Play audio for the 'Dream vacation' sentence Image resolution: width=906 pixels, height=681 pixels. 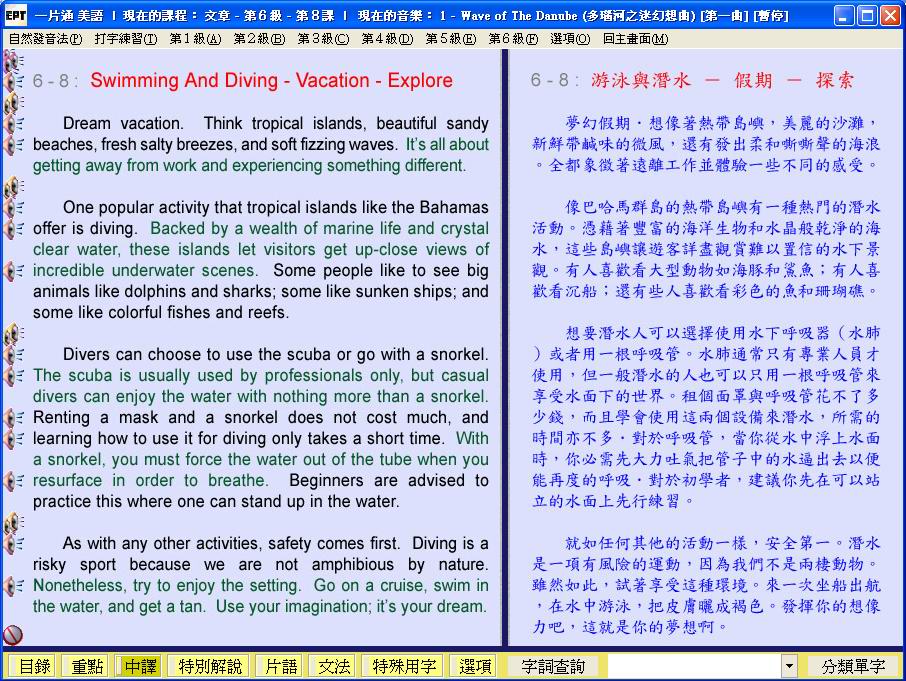(14, 124)
